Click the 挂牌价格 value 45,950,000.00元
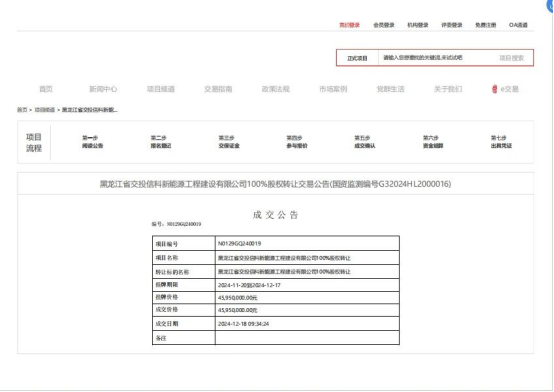Screen dimensions: 554x392 (x=237, y=298)
